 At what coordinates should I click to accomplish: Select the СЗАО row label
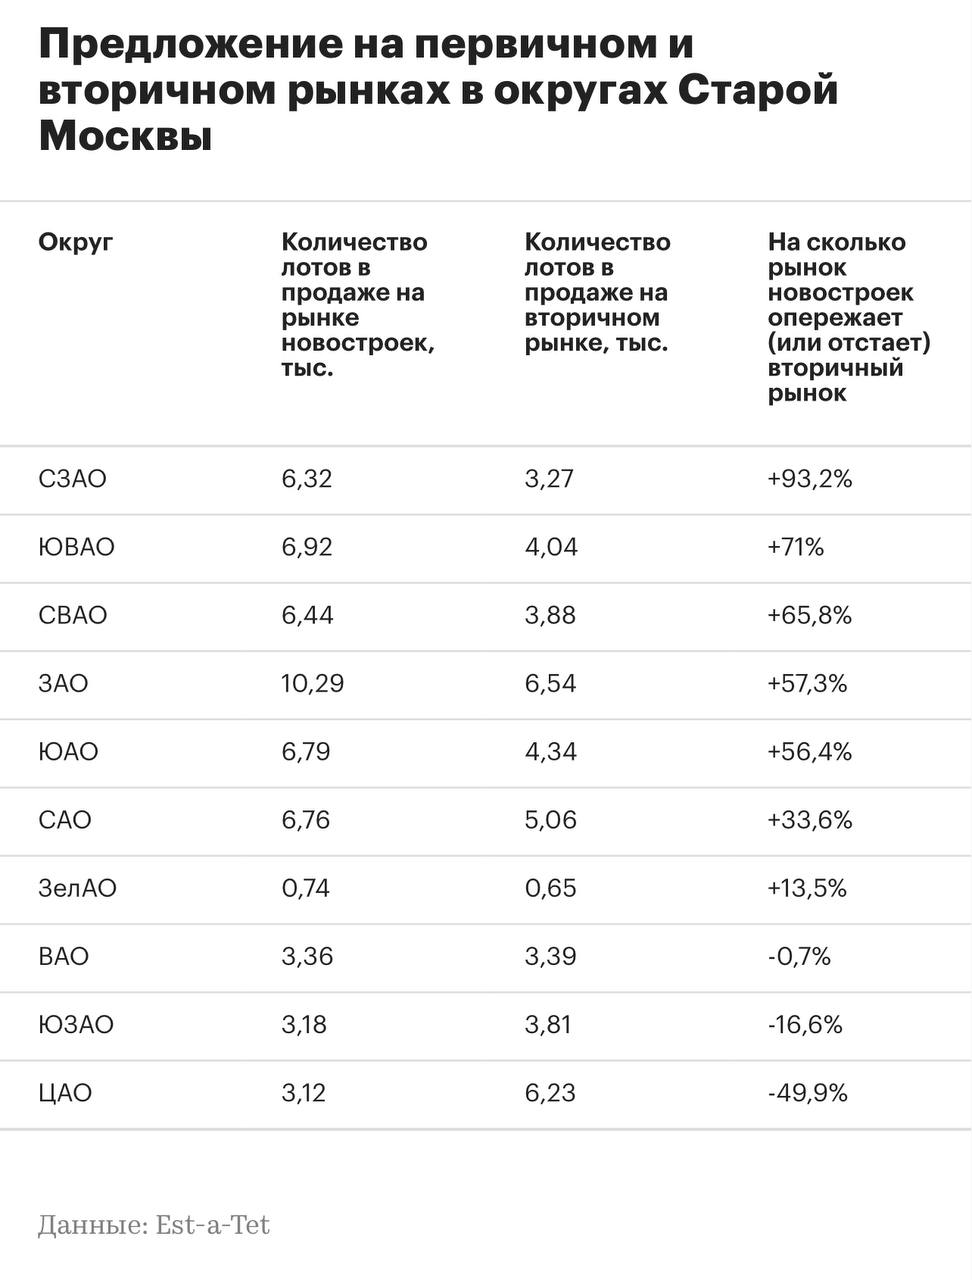(72, 479)
